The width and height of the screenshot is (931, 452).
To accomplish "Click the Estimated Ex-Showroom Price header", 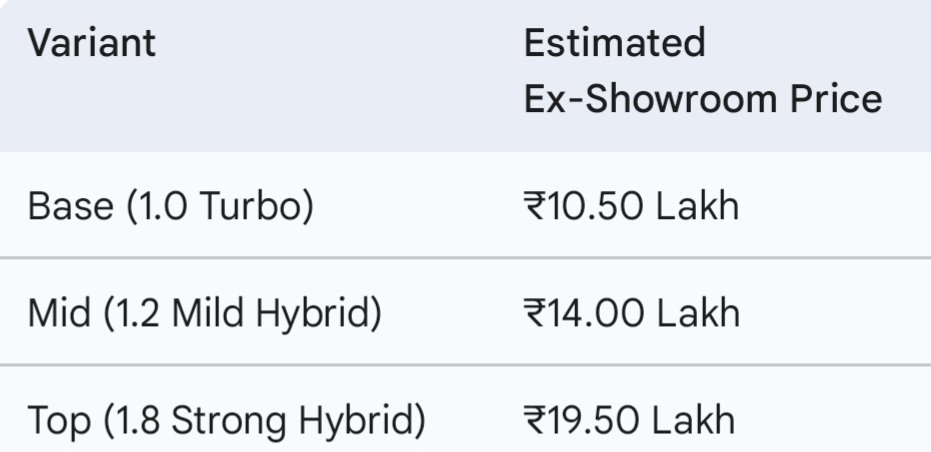I will [x=703, y=71].
